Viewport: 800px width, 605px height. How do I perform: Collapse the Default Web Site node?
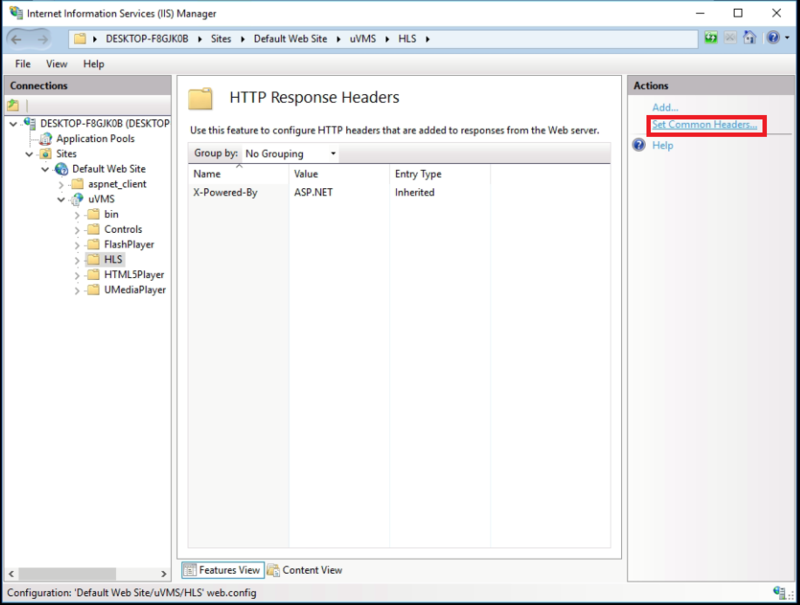(45, 169)
